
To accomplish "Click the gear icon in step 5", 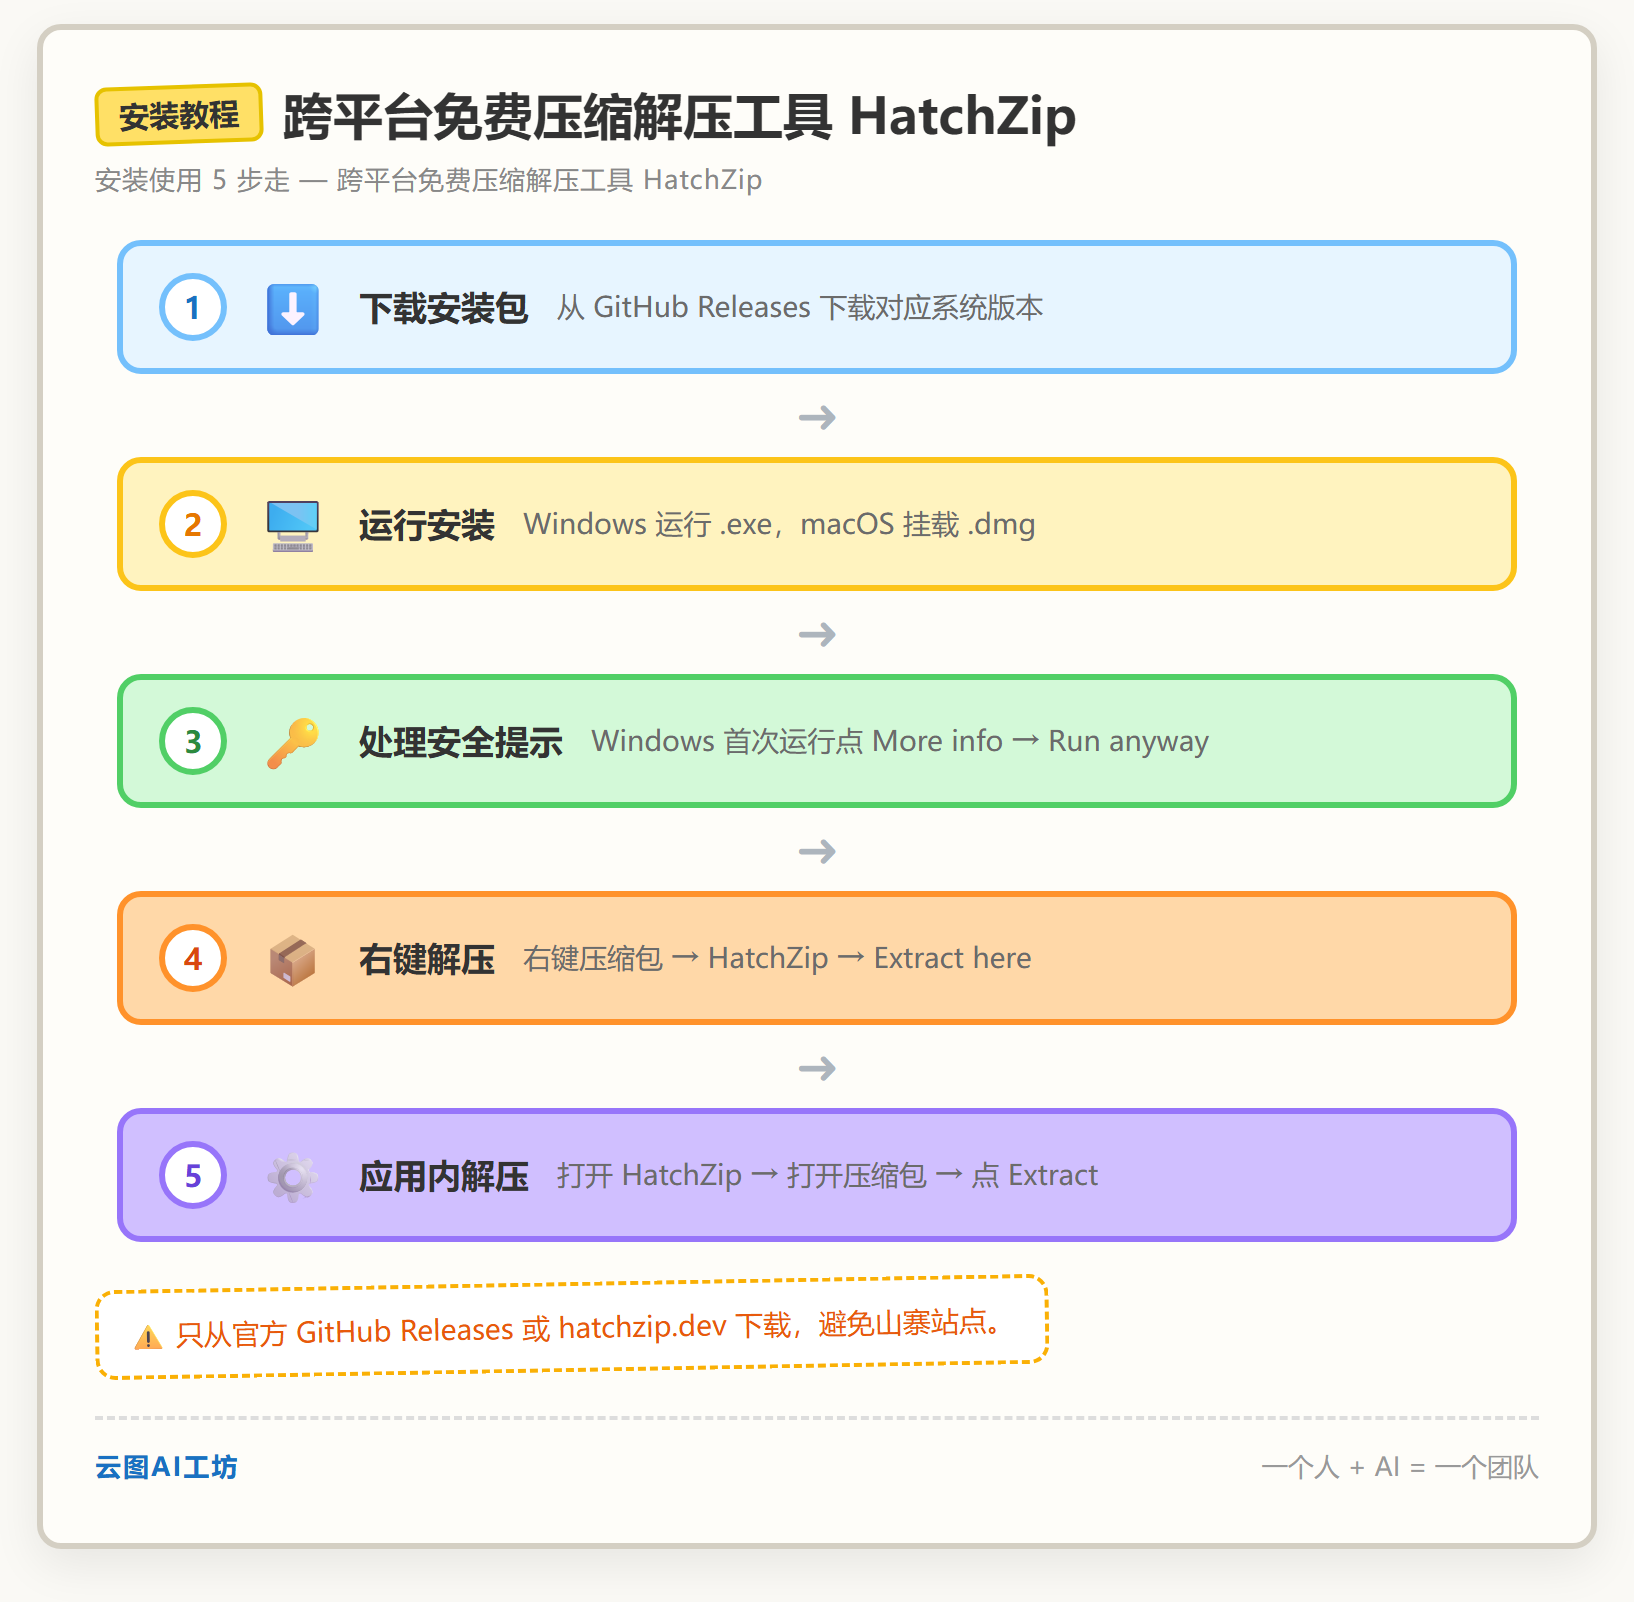I will pos(293,1176).
